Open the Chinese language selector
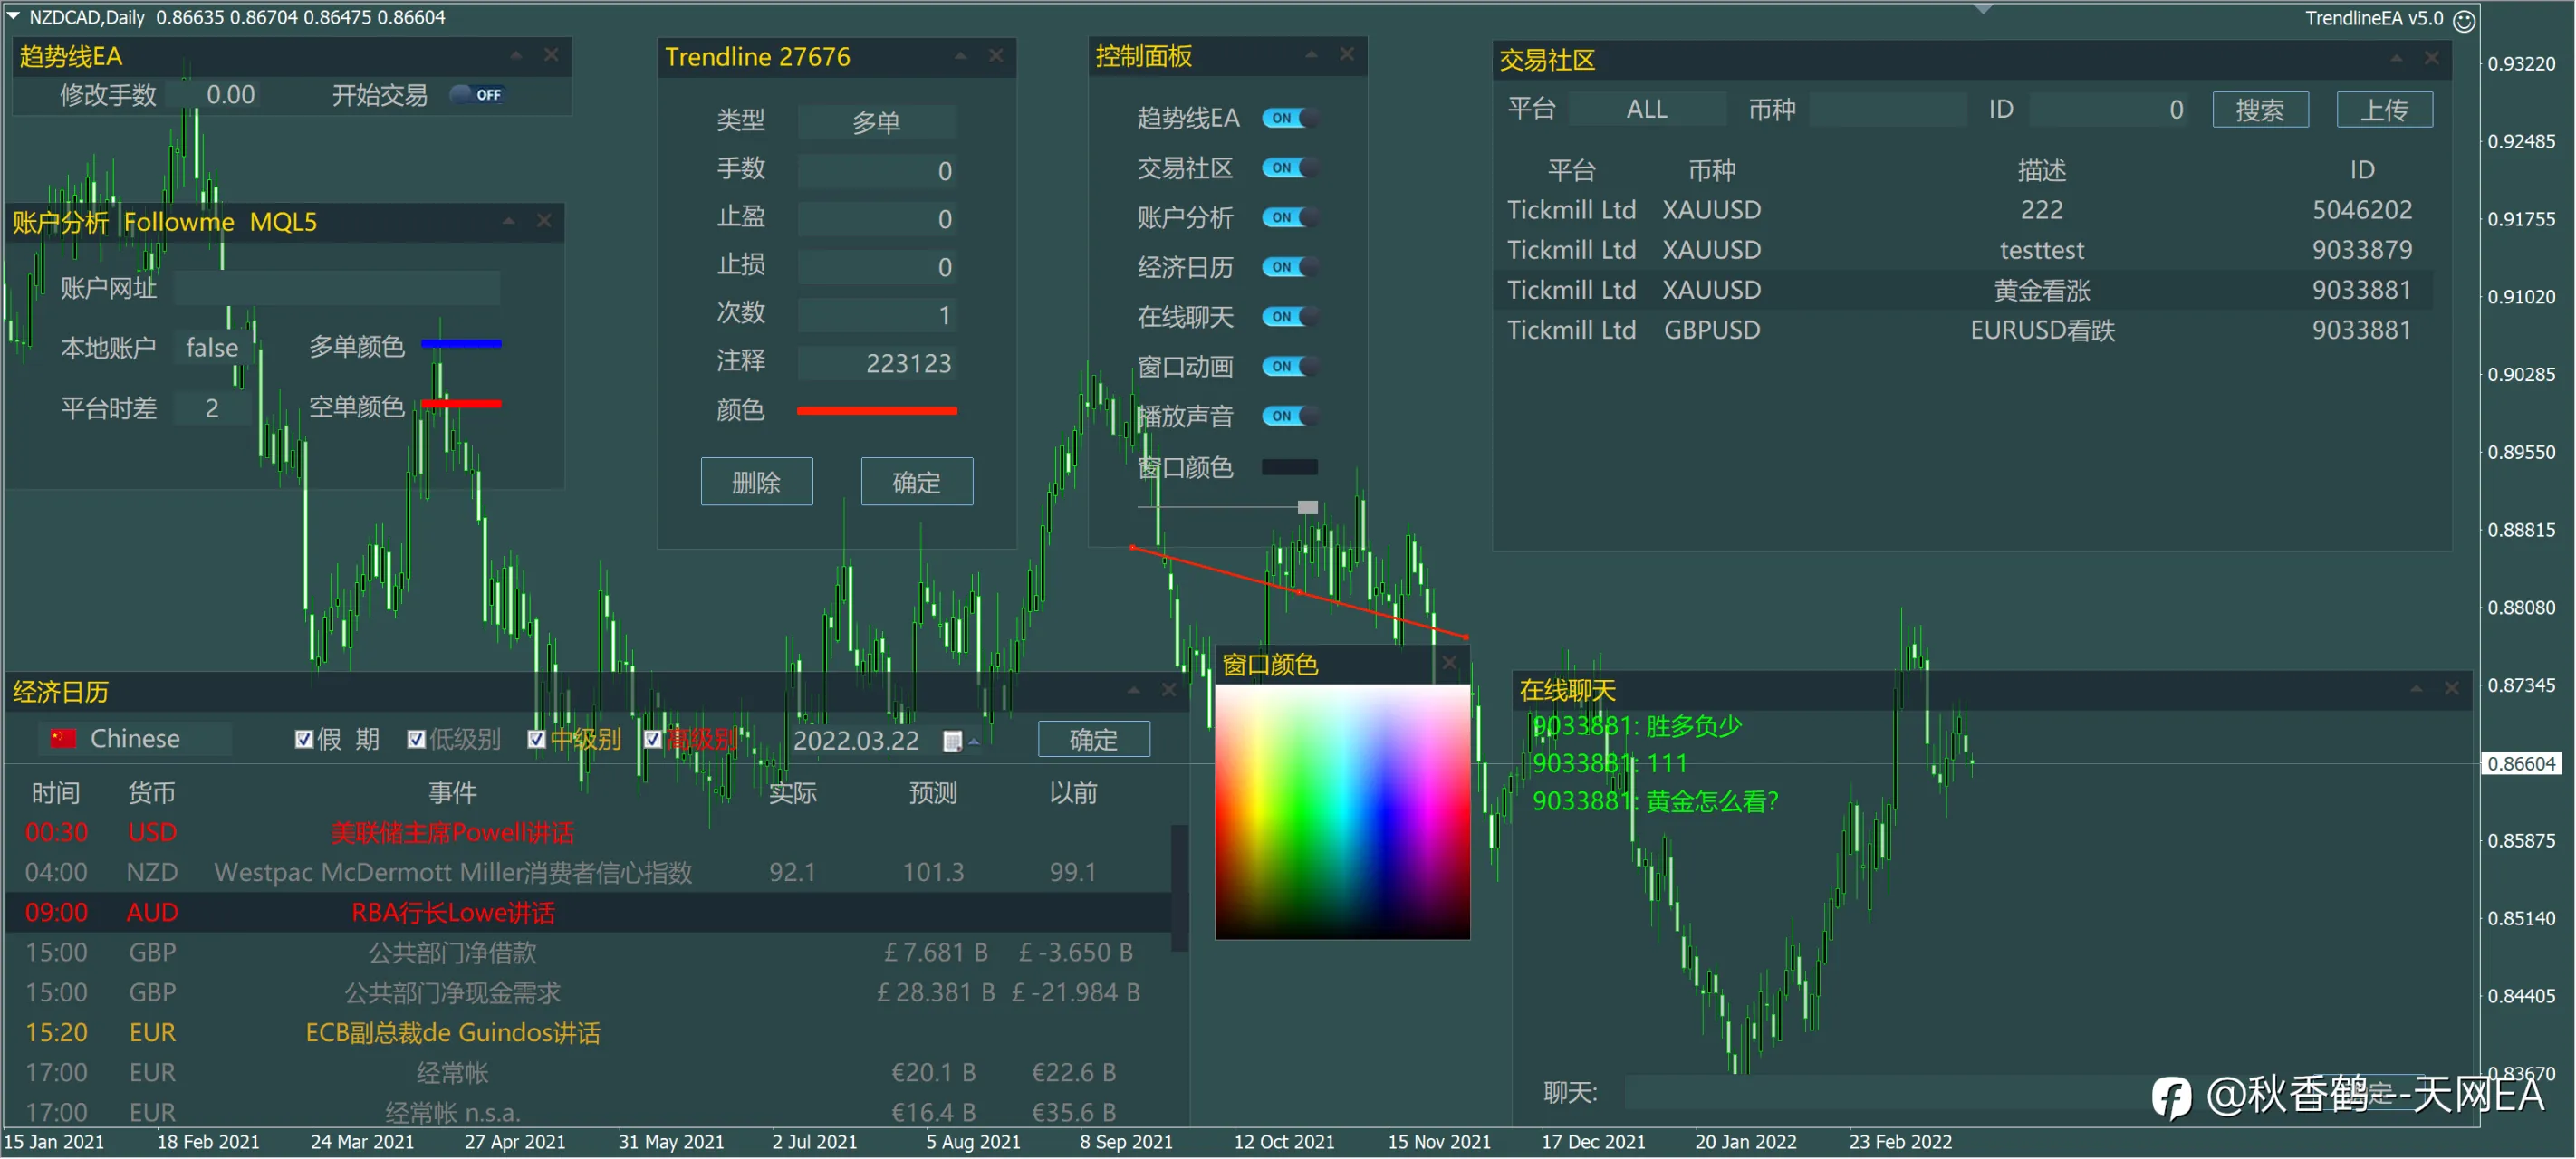2576x1159 pixels. pos(135,739)
